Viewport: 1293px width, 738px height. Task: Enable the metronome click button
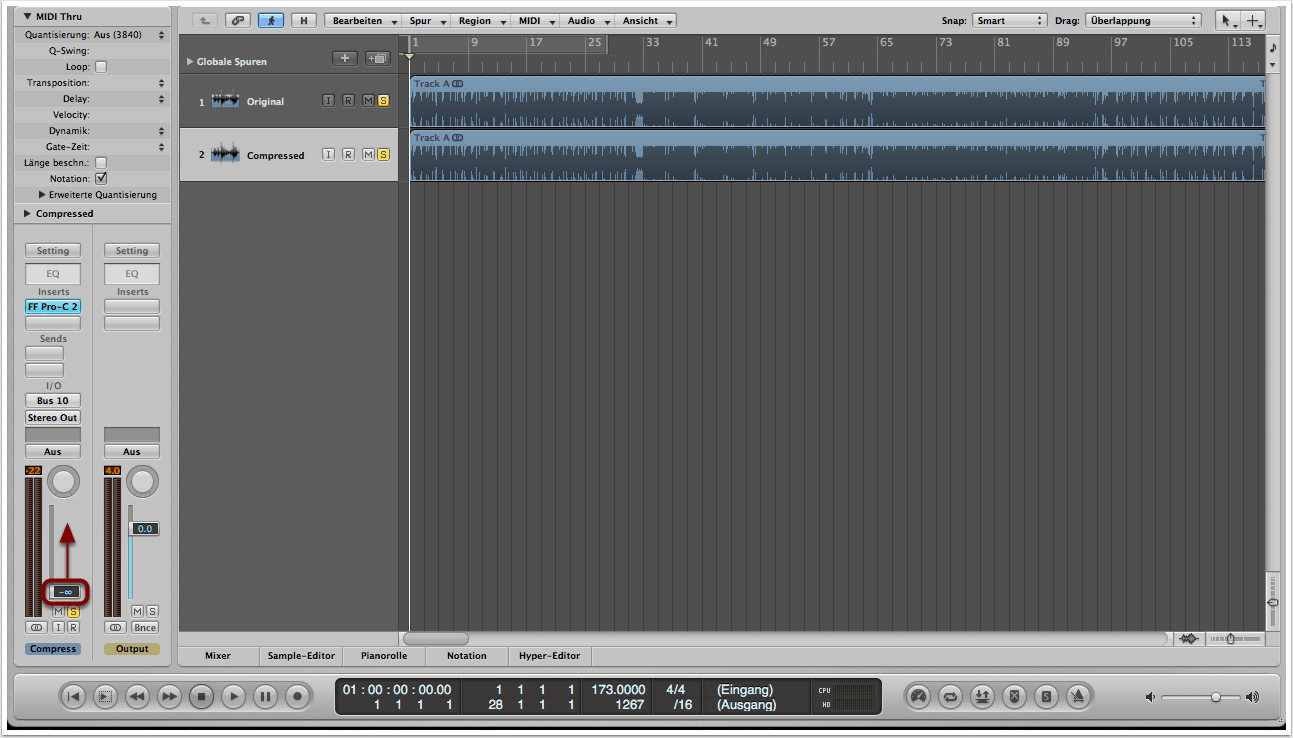(x=1078, y=696)
